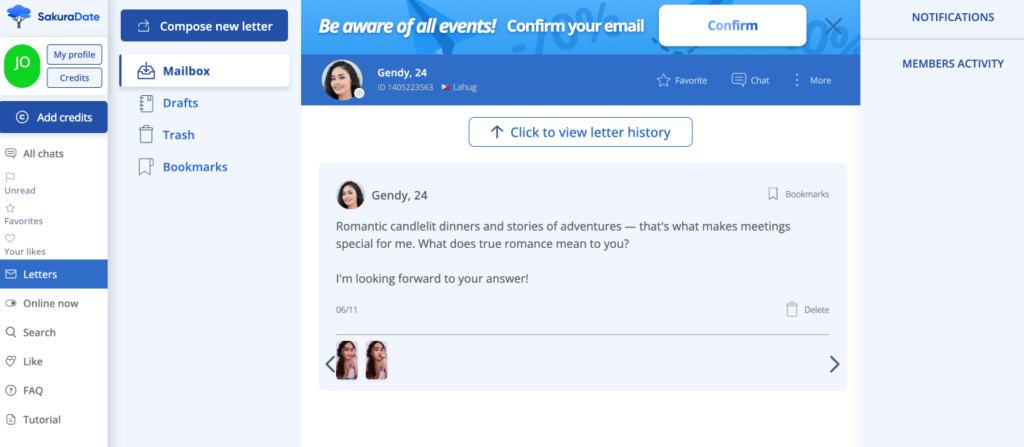Viewport: 1024px width, 447px height.
Task: Bookmark Gendy's letter
Action: tap(773, 194)
